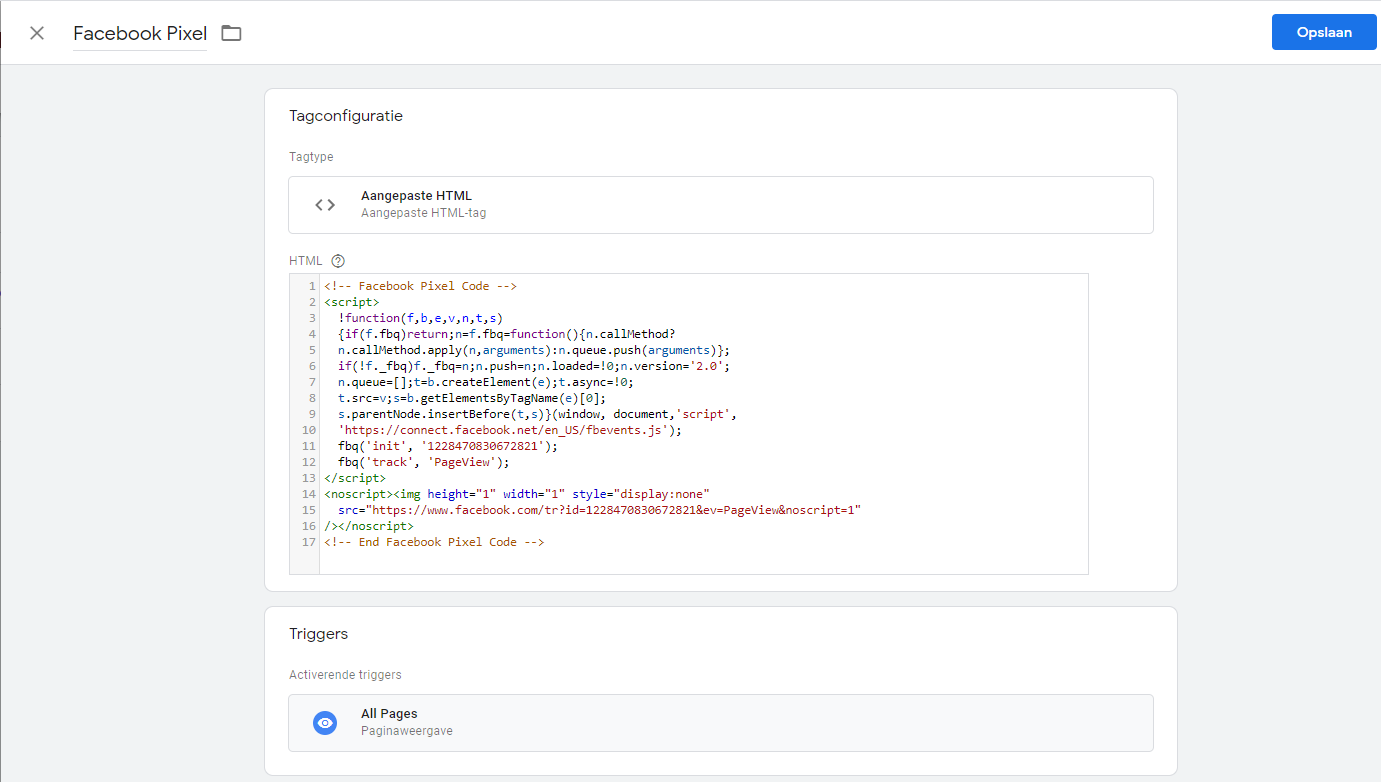Click the n.queue=[] createElement code line
This screenshot has width=1381, height=782.
[x=486, y=382]
